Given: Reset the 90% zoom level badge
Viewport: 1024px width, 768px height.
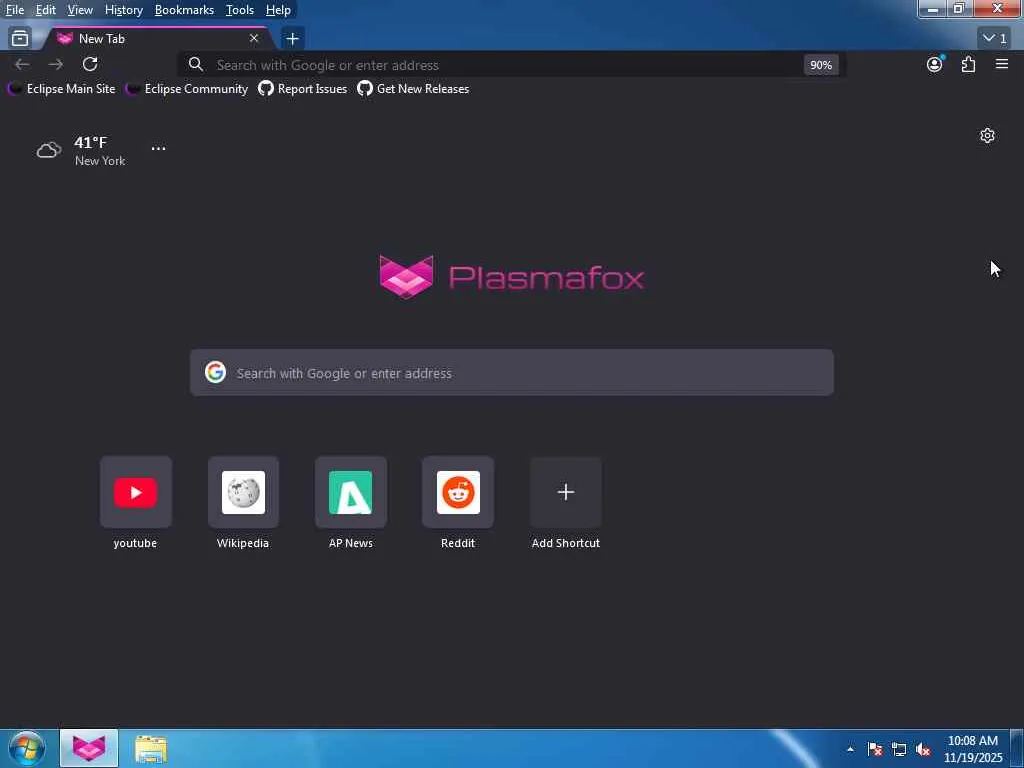Looking at the screenshot, I should (821, 65).
